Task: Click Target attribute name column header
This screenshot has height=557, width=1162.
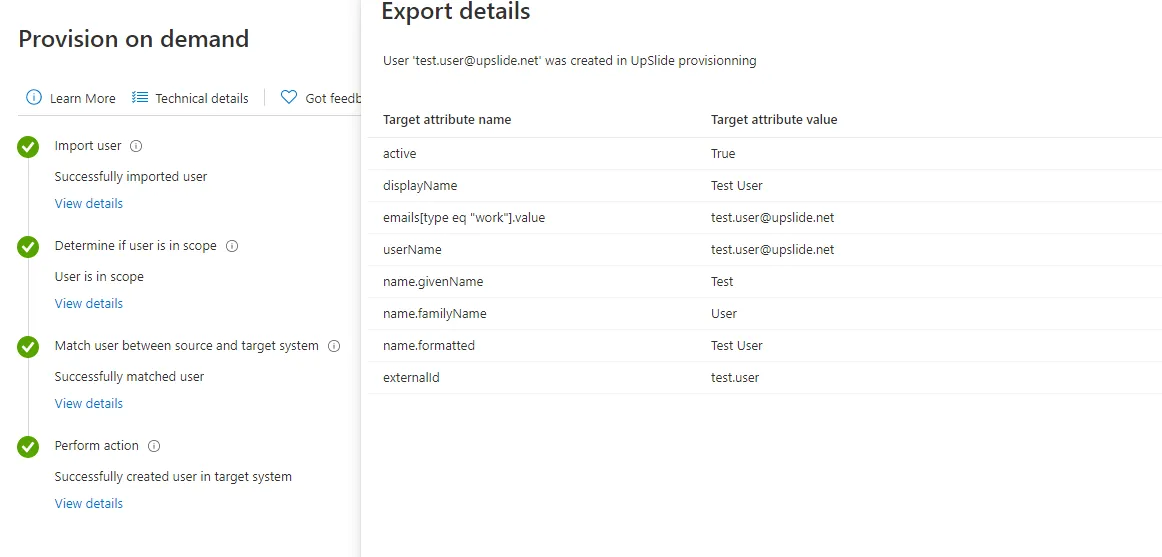Action: tap(447, 119)
